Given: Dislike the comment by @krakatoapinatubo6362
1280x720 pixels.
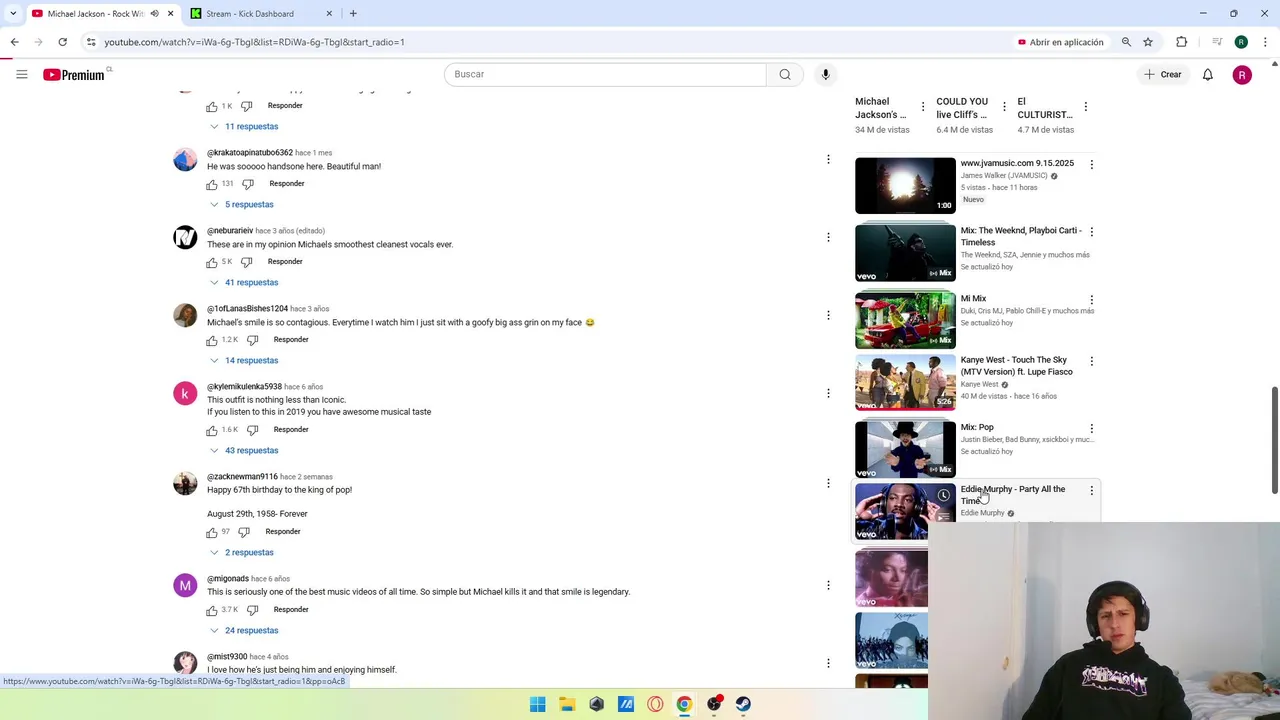Looking at the screenshot, I should pos(248,184).
